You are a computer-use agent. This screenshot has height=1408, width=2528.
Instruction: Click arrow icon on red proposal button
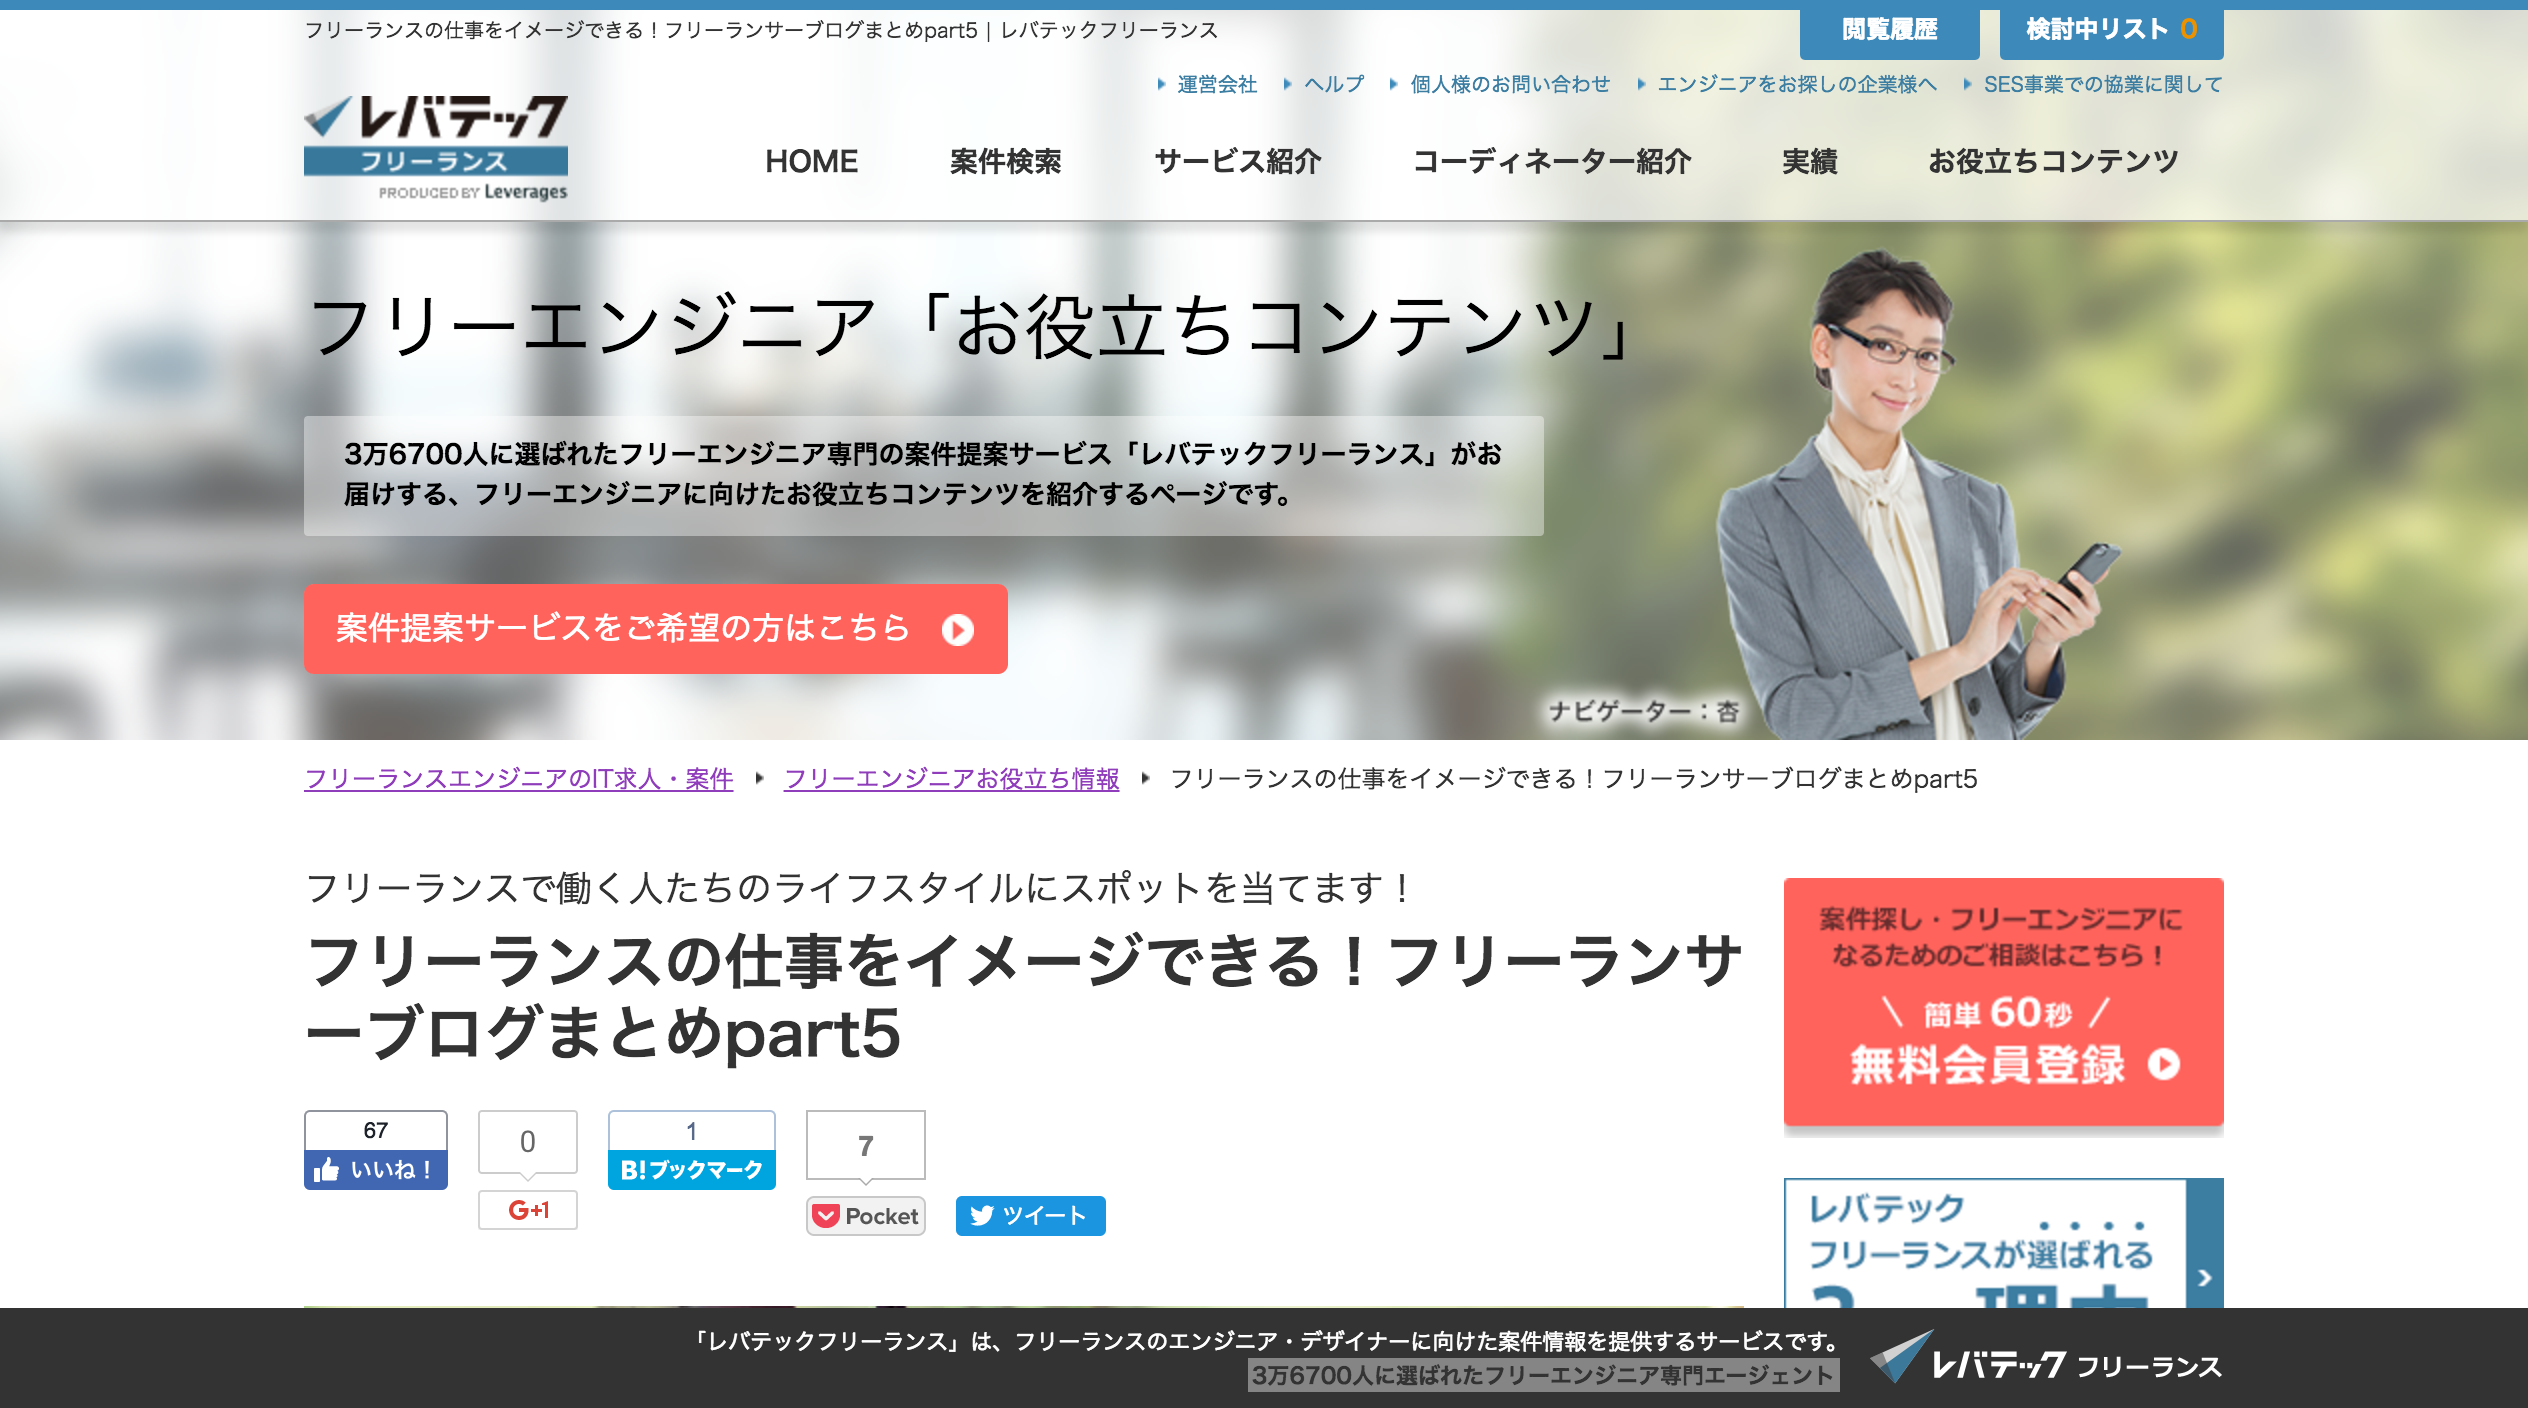(957, 630)
